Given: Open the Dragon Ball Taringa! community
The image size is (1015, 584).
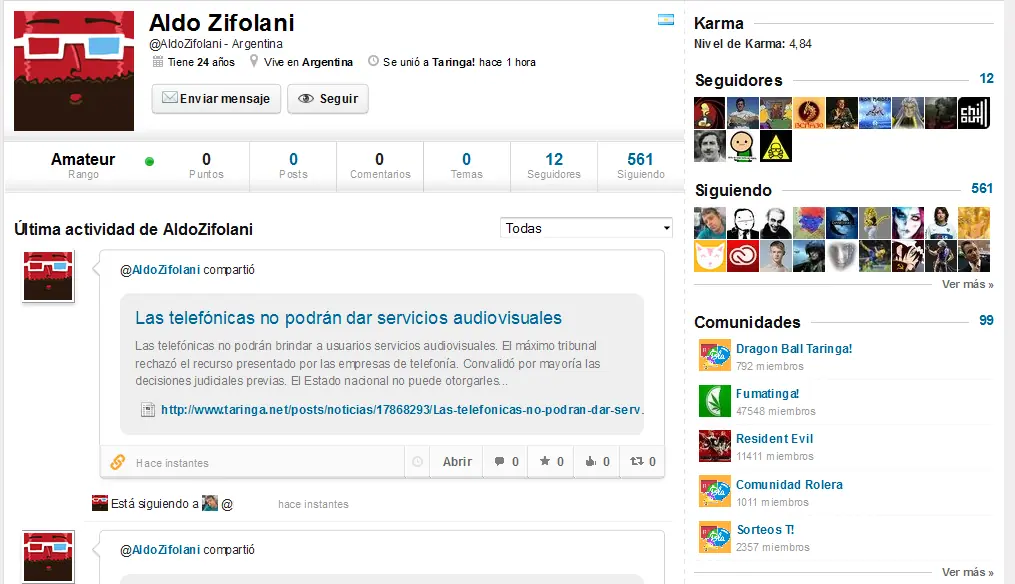Looking at the screenshot, I should coord(794,348).
